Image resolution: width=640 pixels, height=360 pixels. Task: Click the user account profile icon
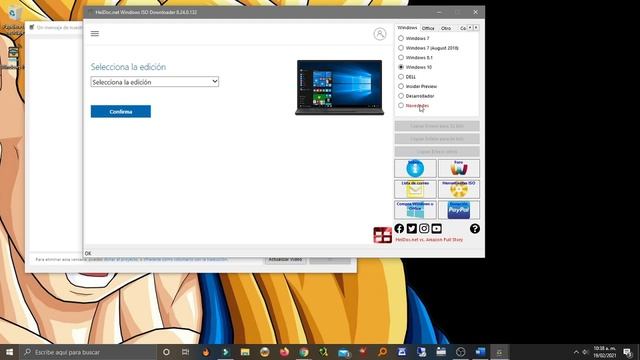[380, 33]
